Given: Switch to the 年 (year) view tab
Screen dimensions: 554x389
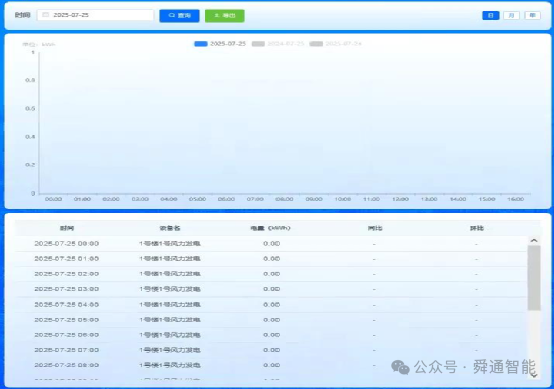Looking at the screenshot, I should tap(532, 15).
